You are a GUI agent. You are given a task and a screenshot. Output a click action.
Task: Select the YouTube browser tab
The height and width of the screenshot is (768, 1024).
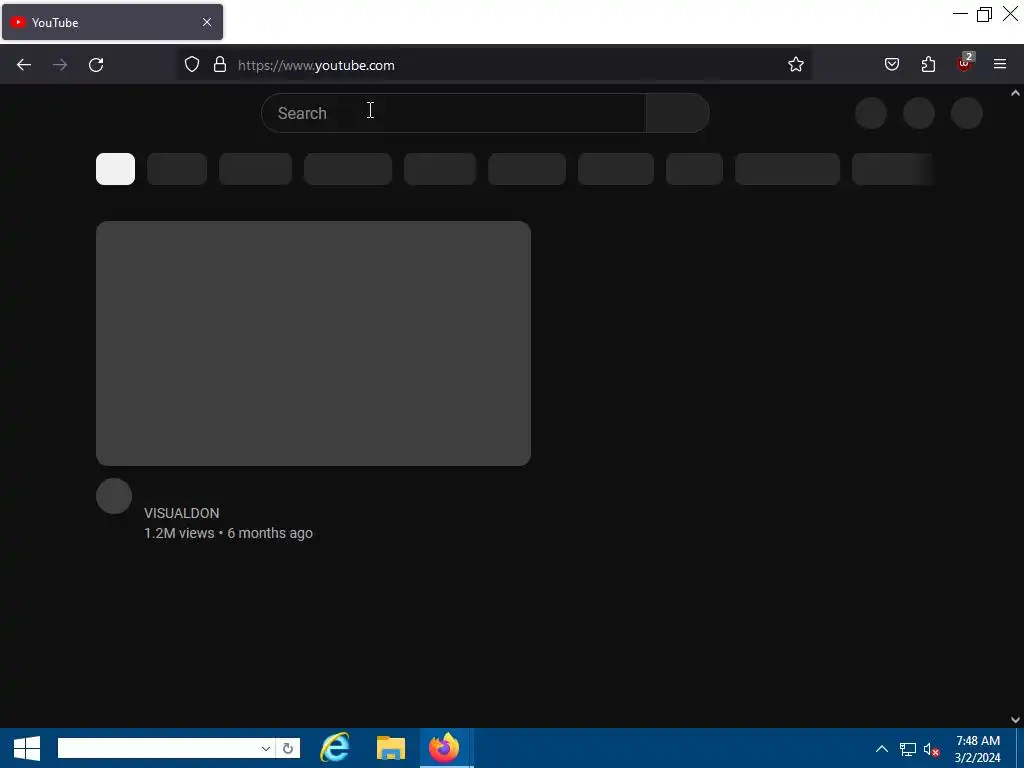(112, 22)
